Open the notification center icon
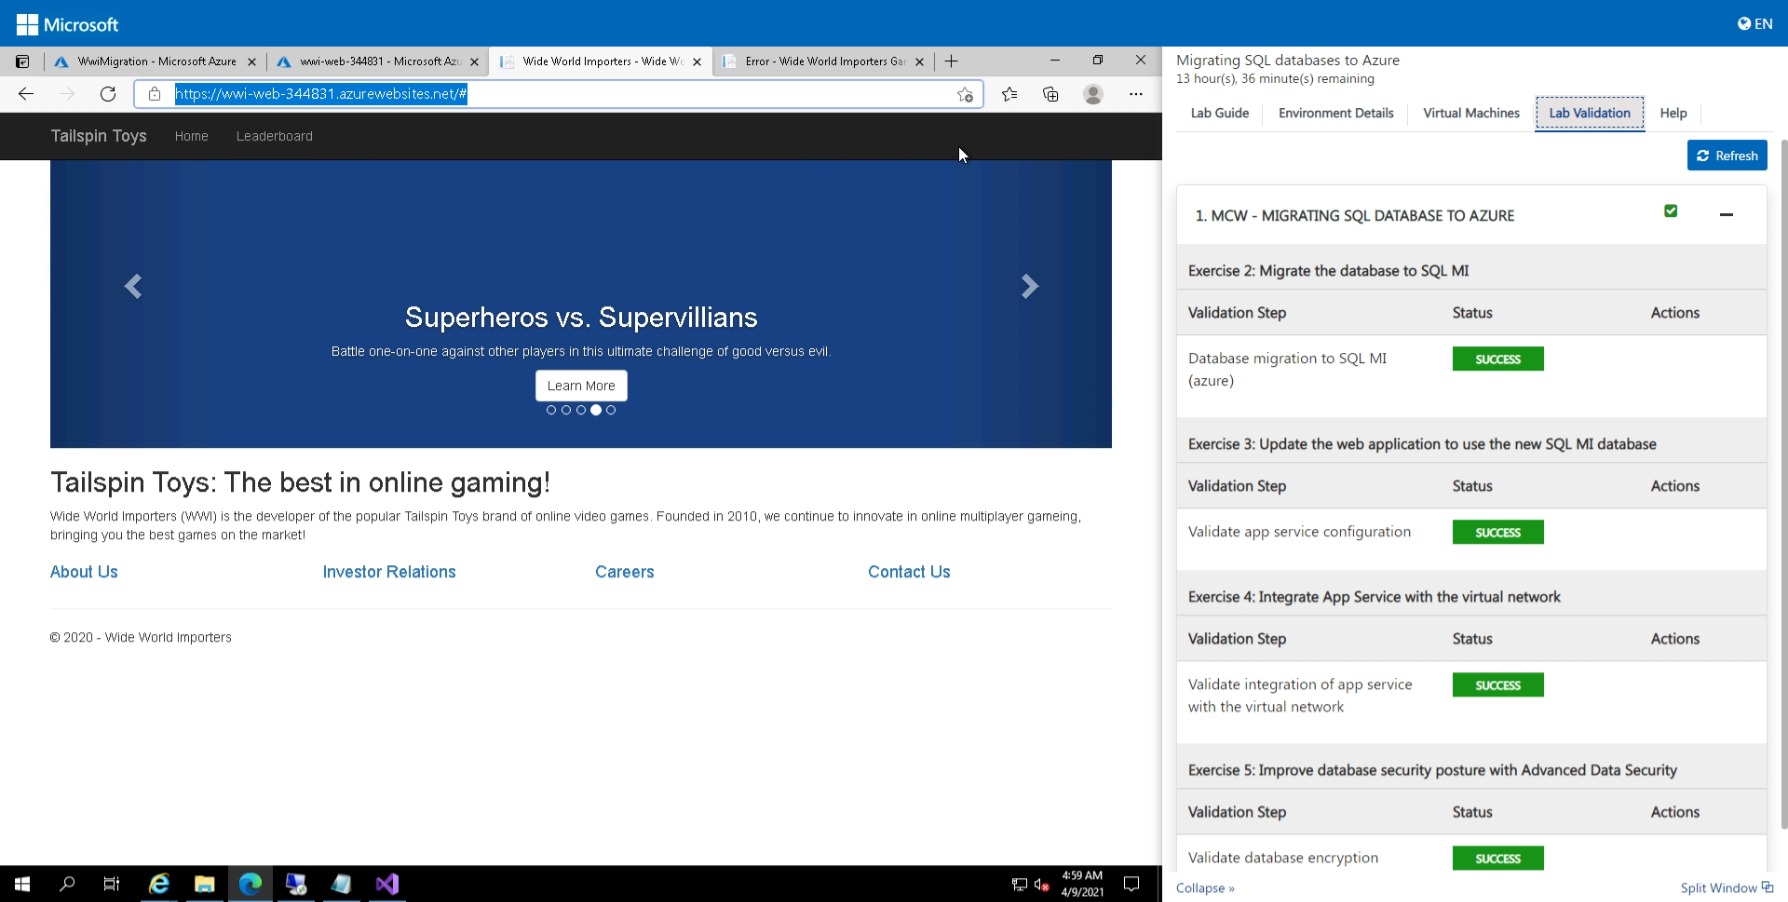The width and height of the screenshot is (1788, 902). coord(1132,884)
